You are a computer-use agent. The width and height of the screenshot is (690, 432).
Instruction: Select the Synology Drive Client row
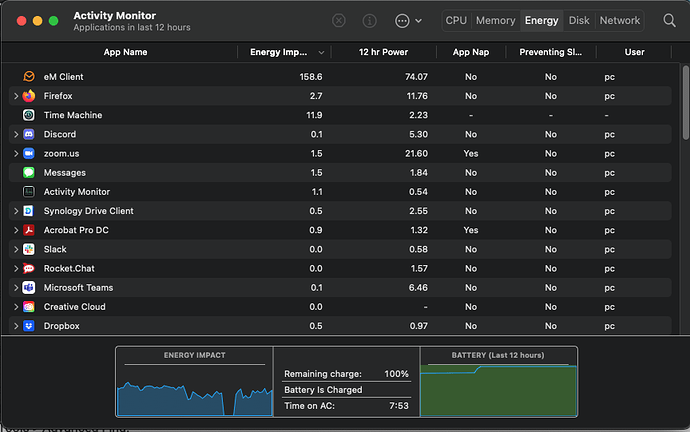[340, 211]
